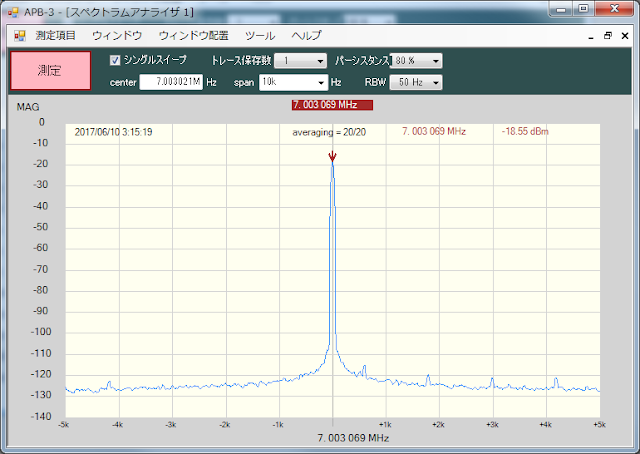Click the +5k frequency axis label

tap(600, 425)
